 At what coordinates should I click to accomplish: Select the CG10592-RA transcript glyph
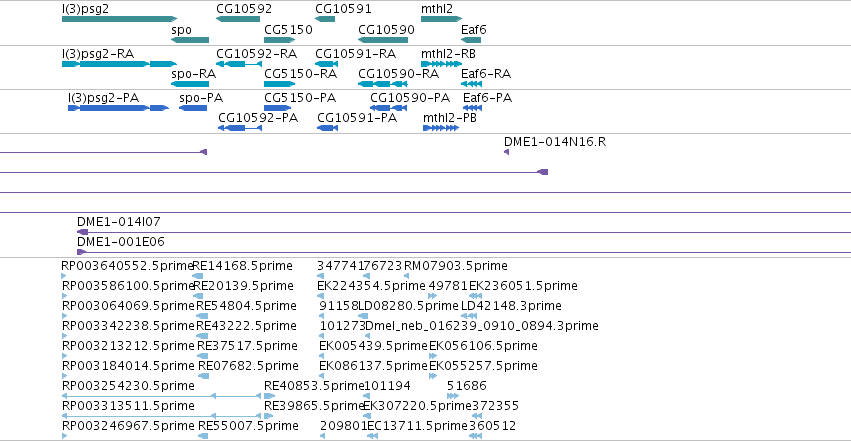pos(239,64)
